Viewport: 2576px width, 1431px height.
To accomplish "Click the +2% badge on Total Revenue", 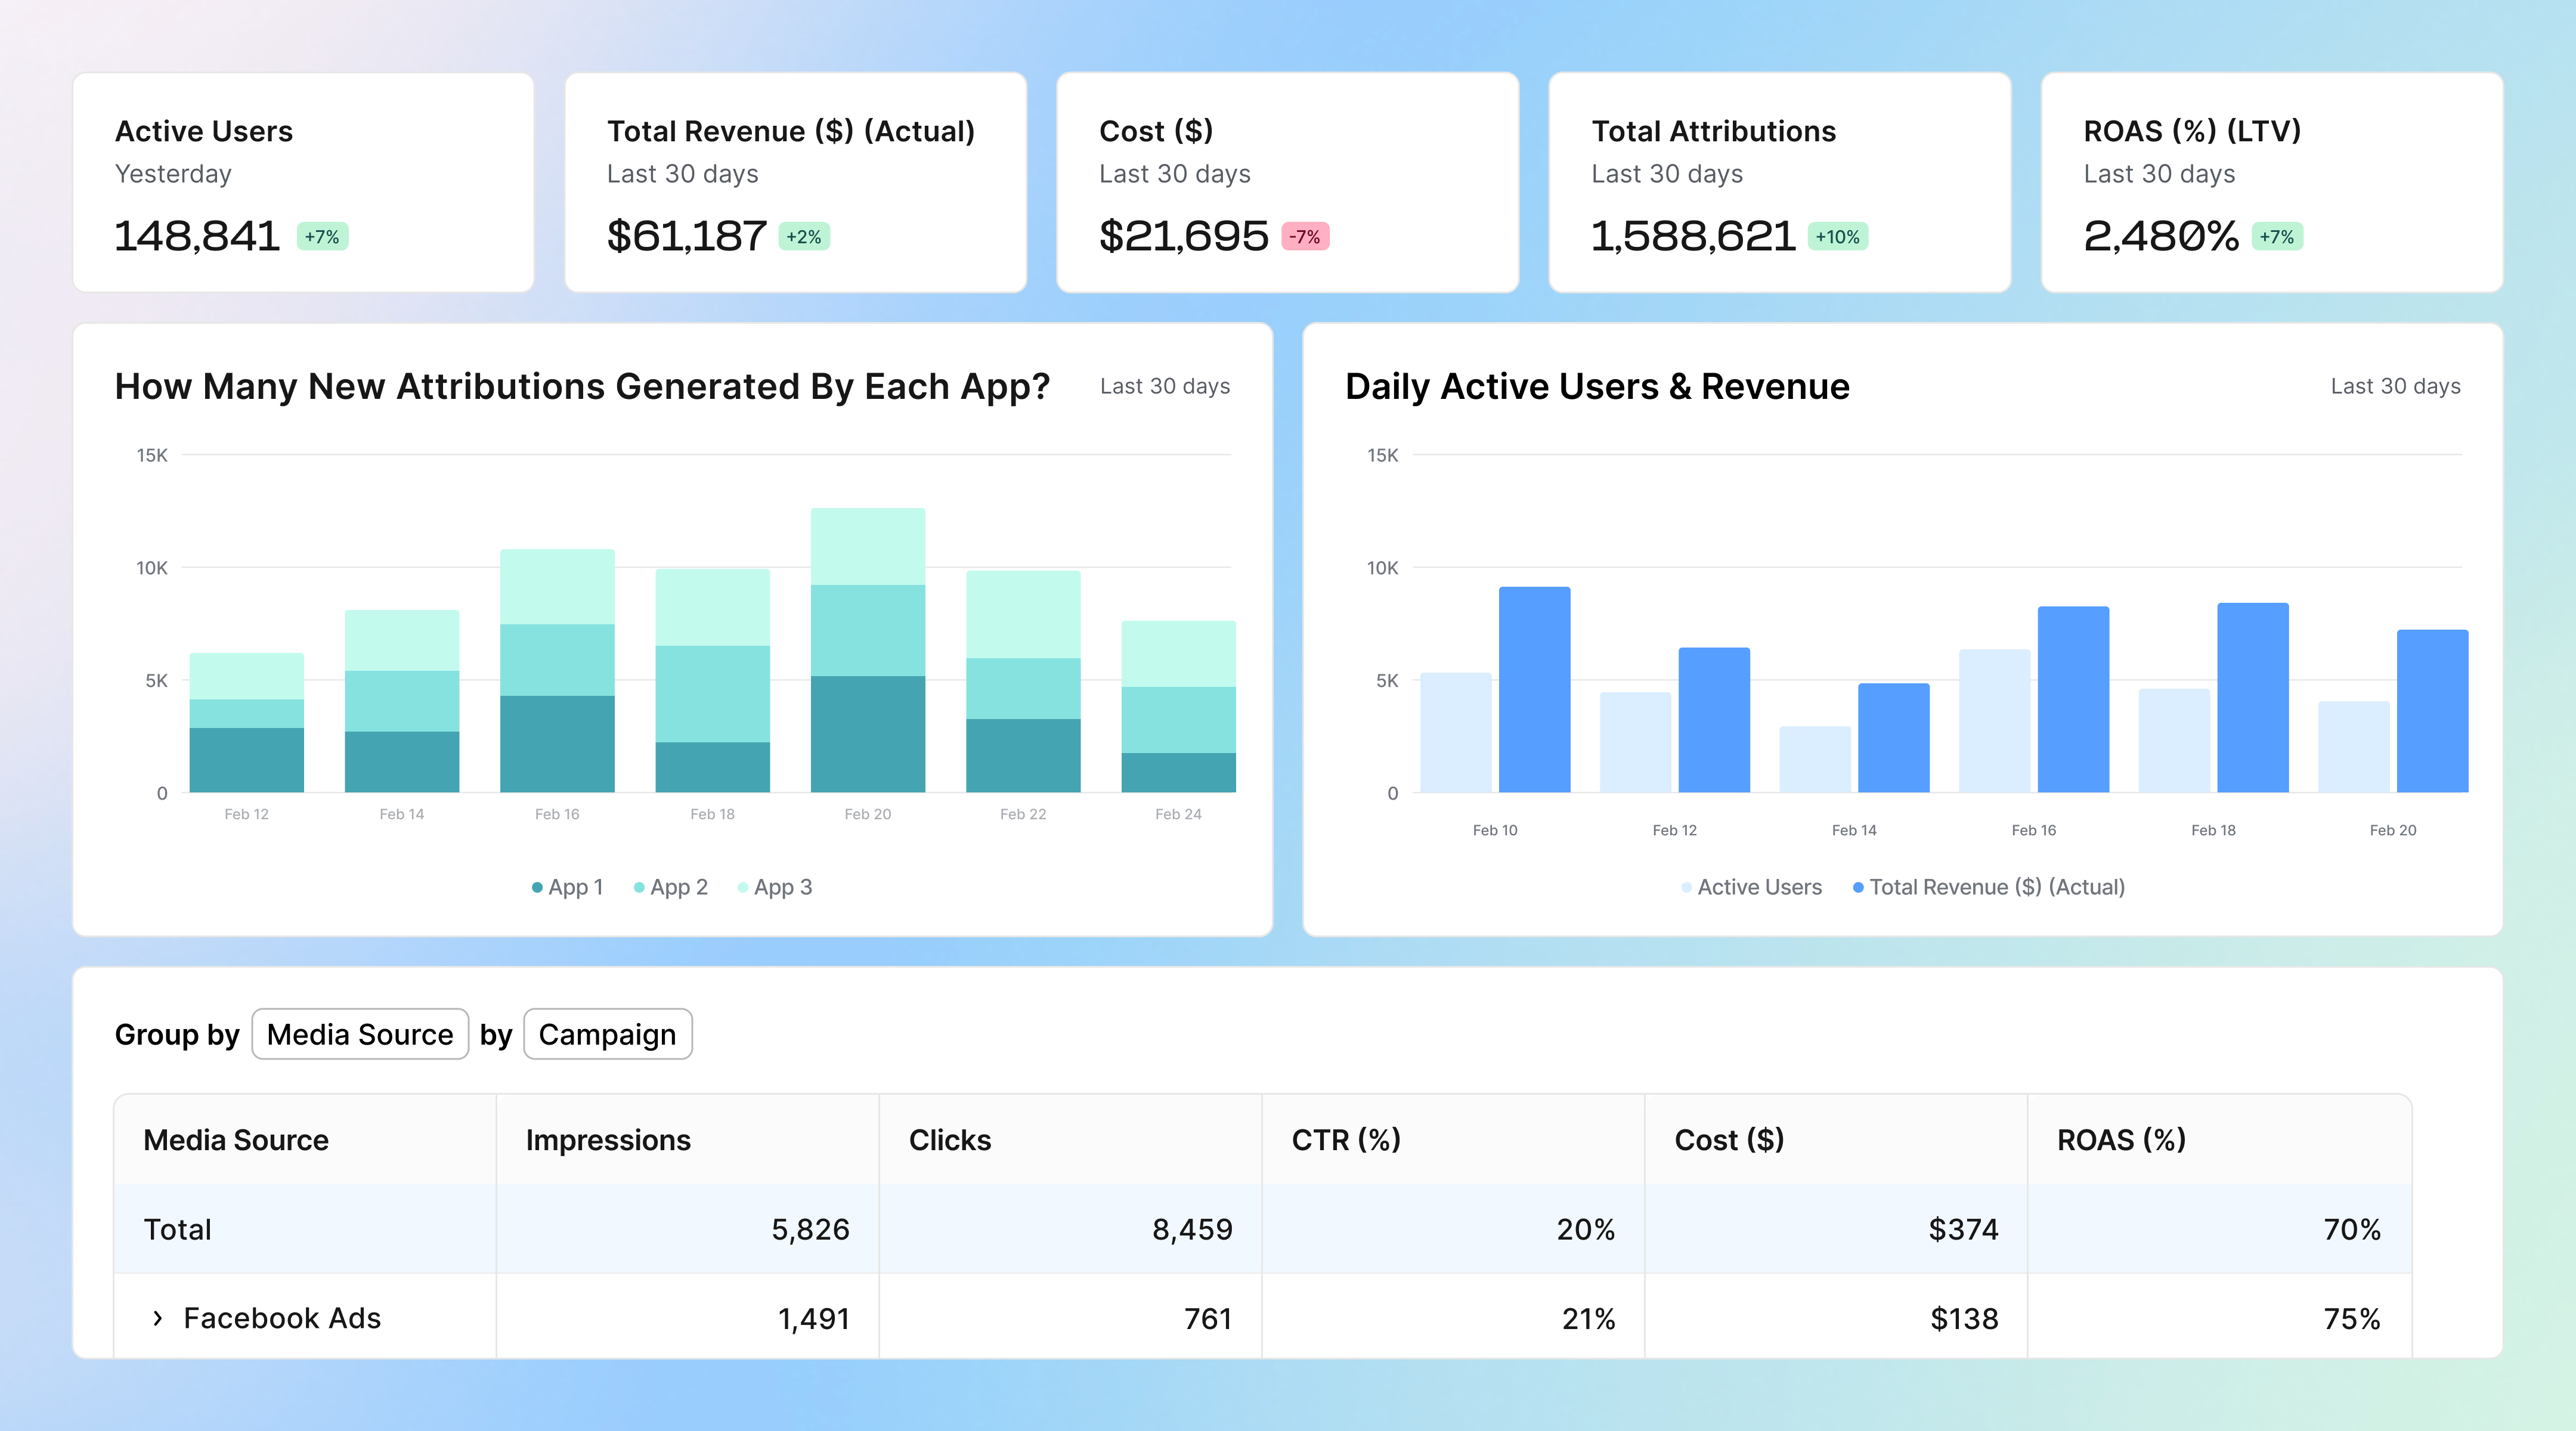I will click(x=804, y=237).
